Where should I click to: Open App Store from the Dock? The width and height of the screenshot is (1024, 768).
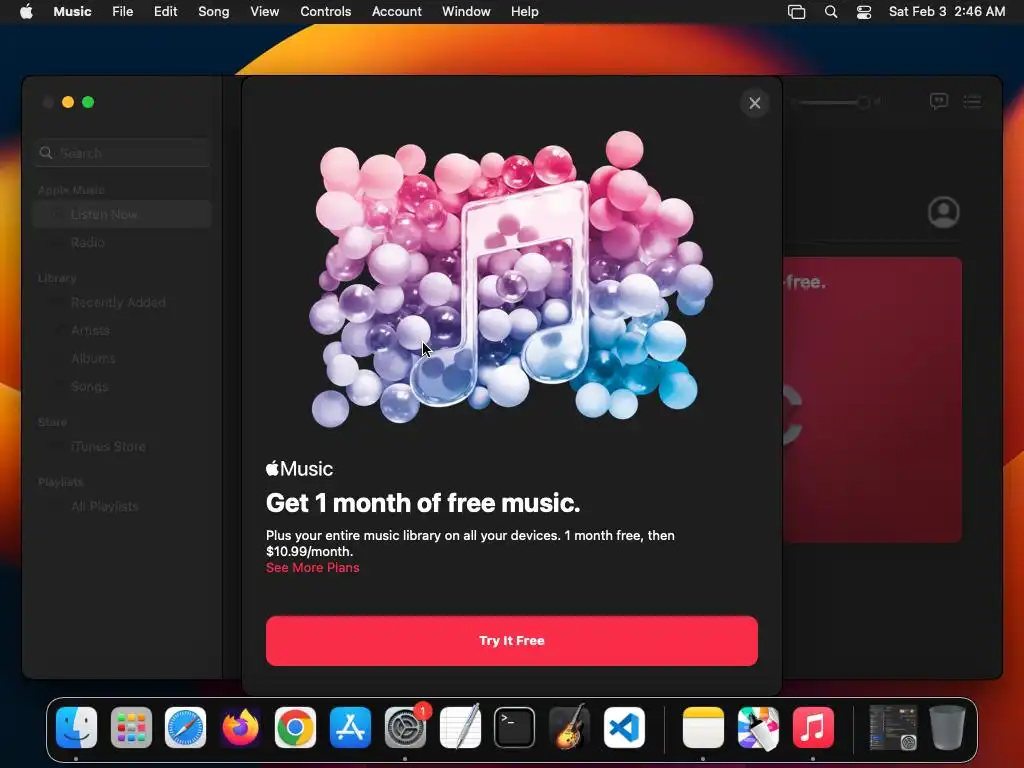point(350,727)
